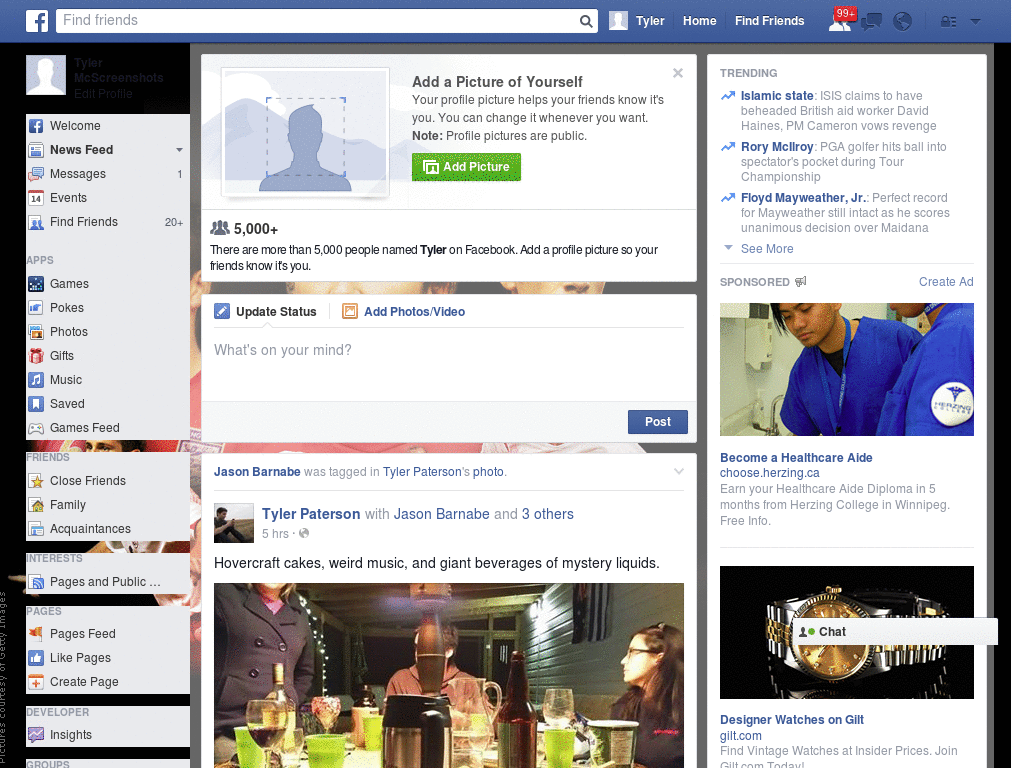Click the Find Friends sidebar icon
Viewport: 1024px width, 768px height.
coord(36,222)
